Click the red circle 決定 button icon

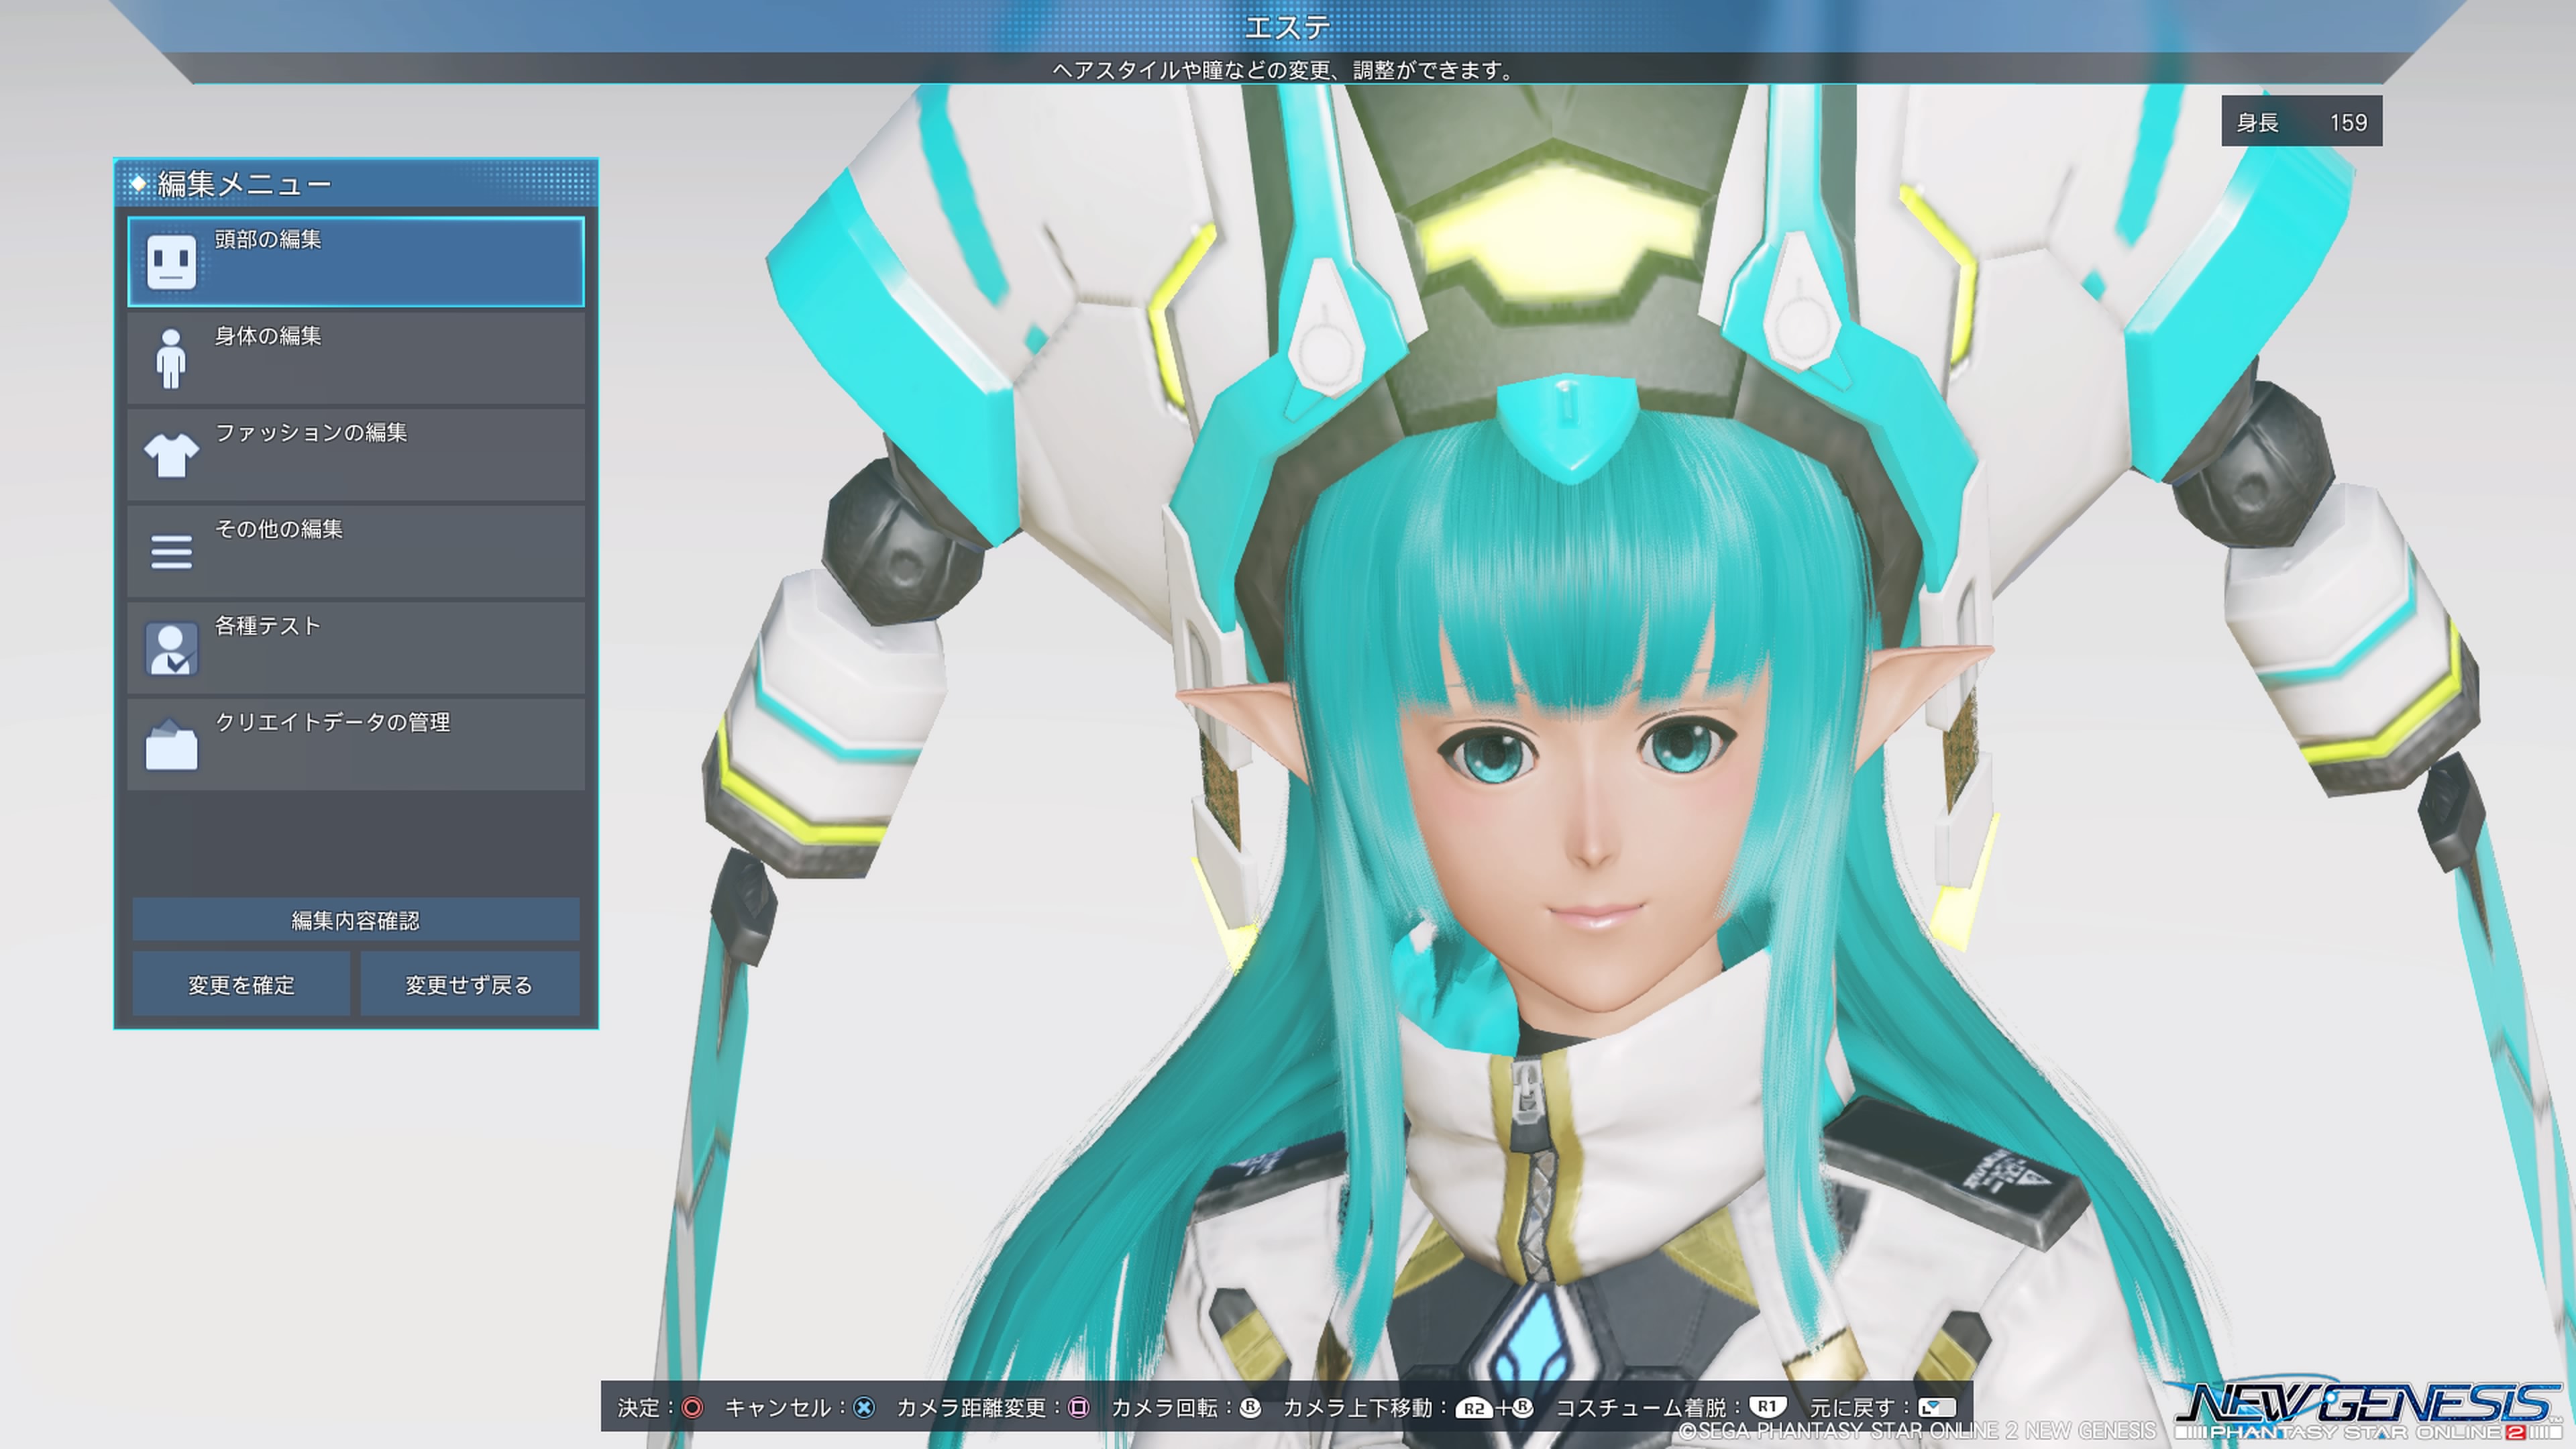click(692, 1408)
